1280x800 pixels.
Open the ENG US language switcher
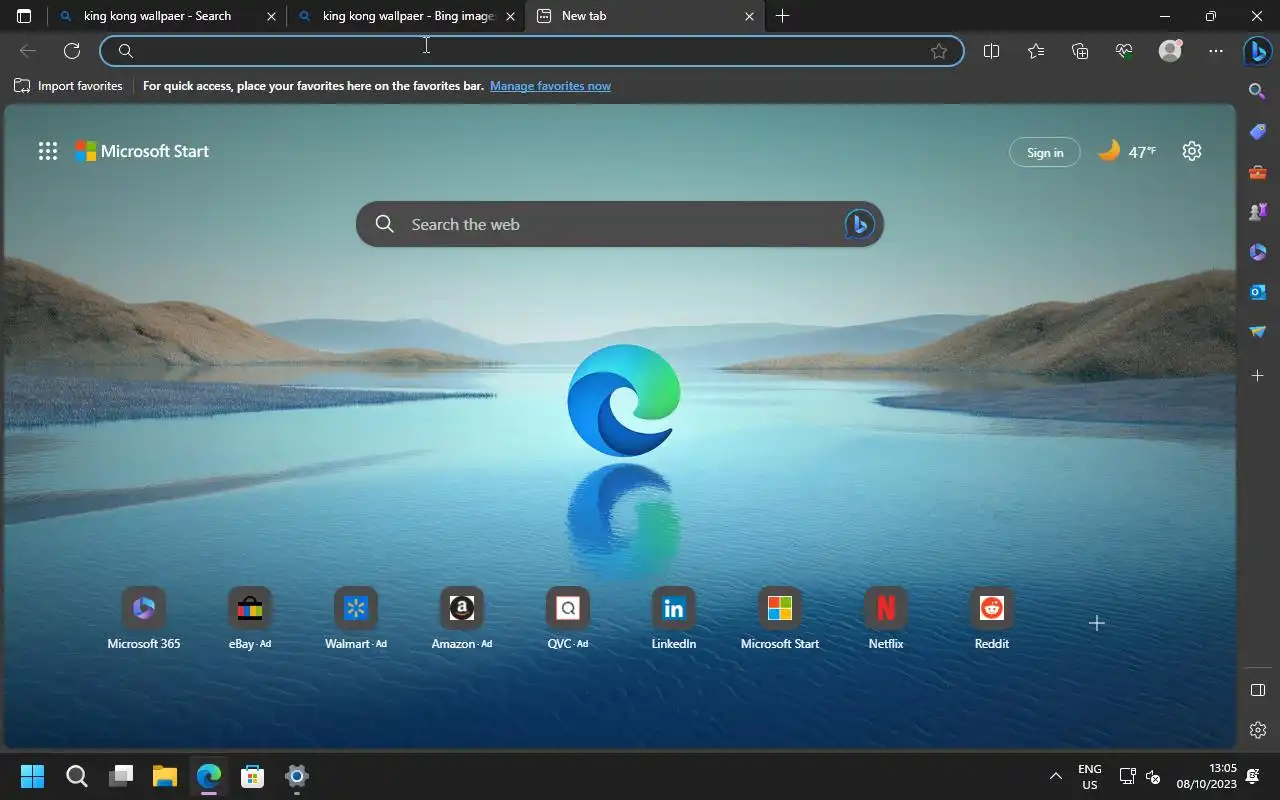[1090, 776]
